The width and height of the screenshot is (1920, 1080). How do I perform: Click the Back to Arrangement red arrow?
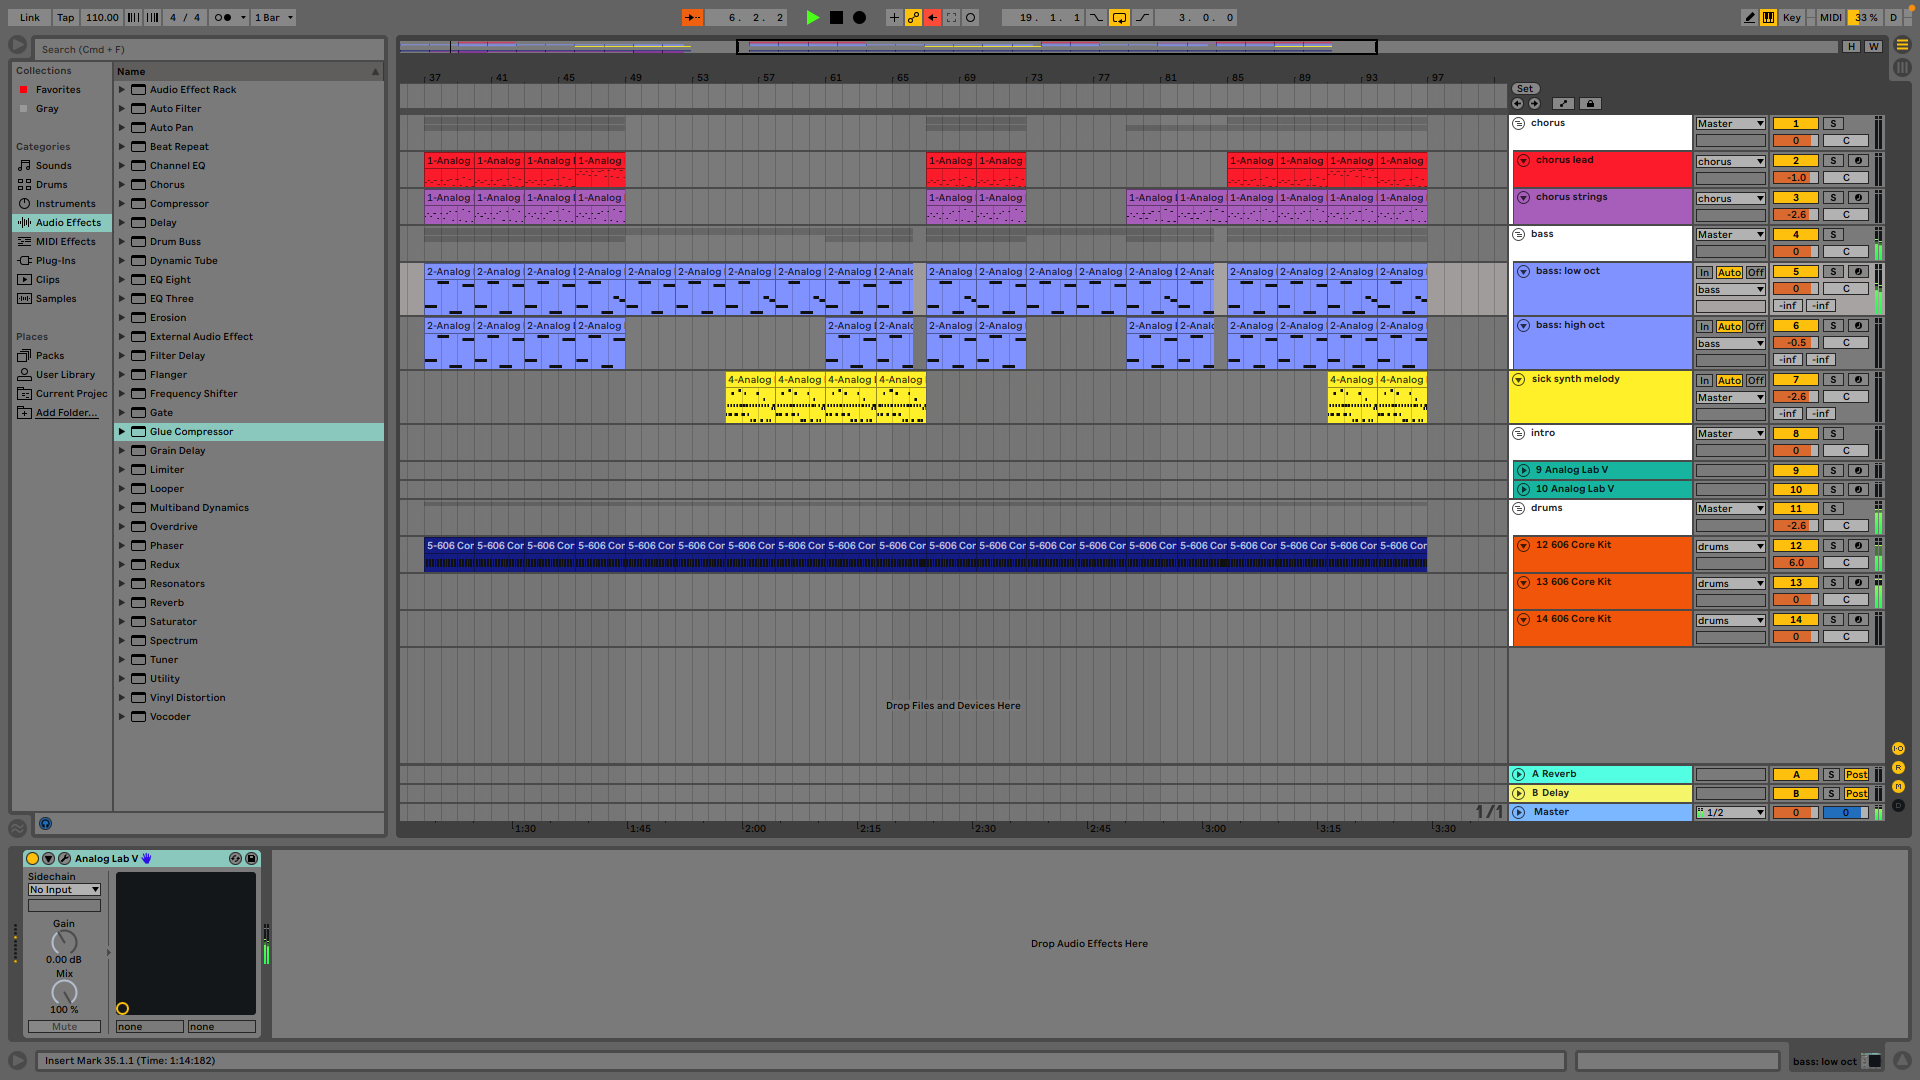pos(932,17)
